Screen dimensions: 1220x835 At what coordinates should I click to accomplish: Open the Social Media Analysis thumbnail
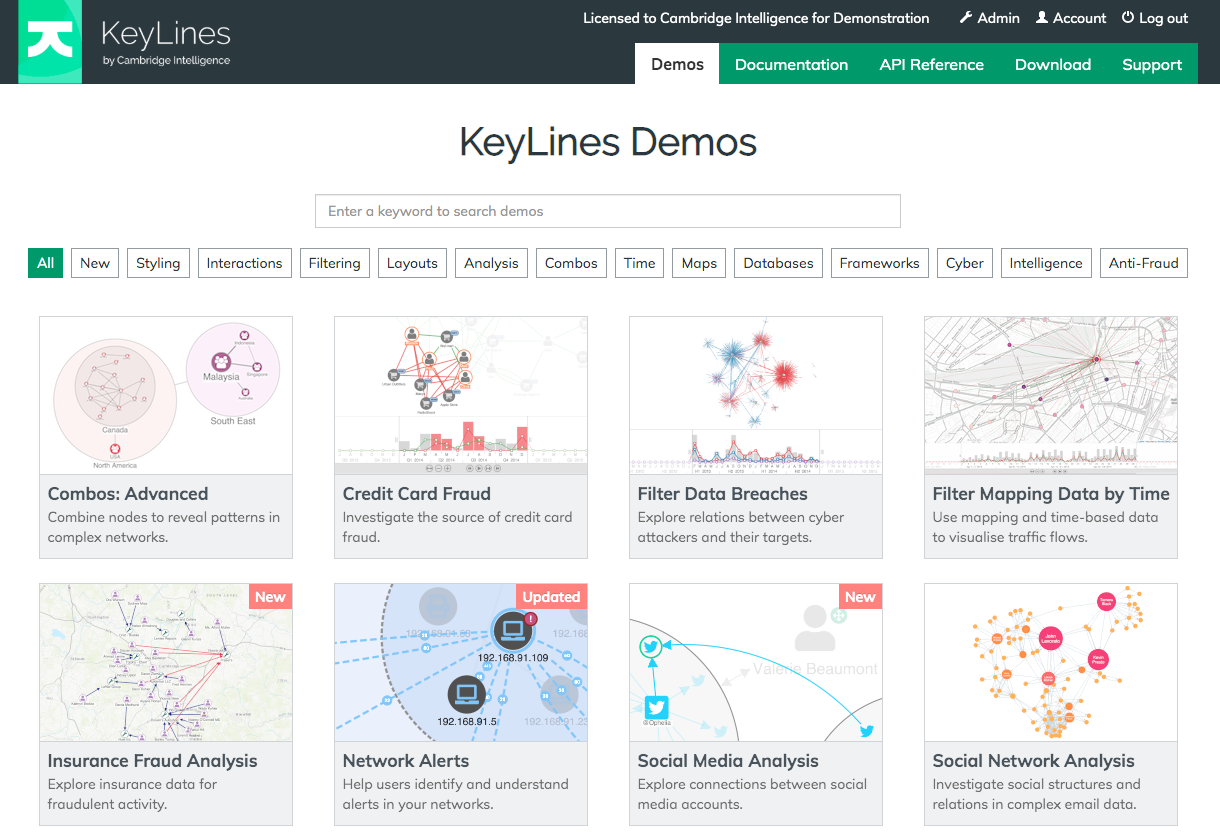tap(756, 662)
